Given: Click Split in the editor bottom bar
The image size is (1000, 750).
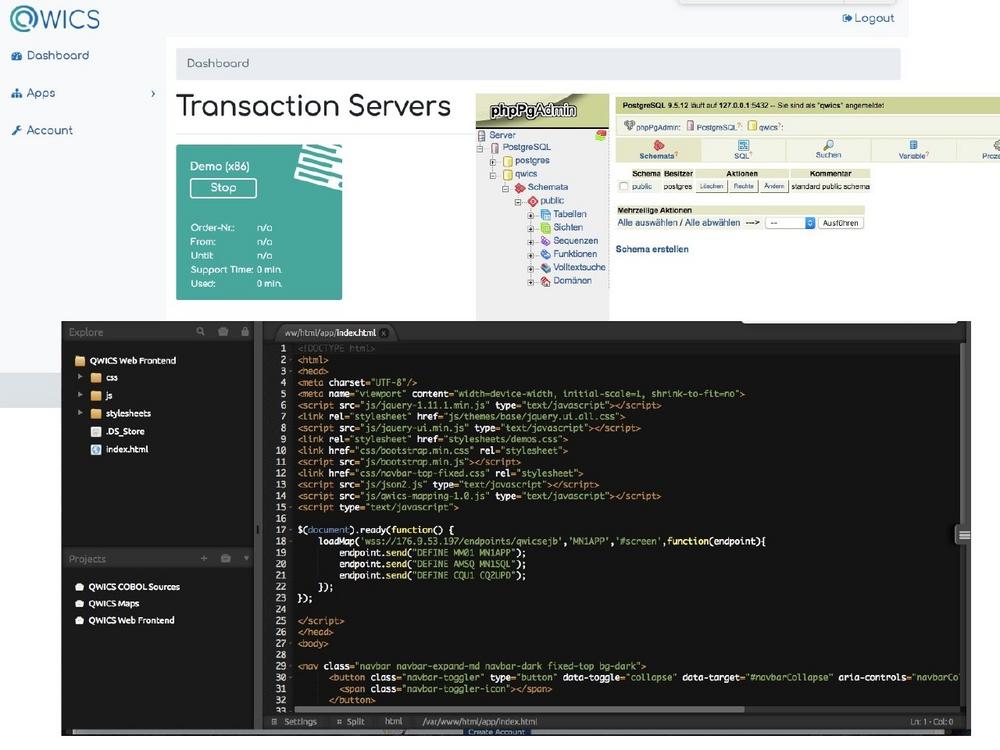Looking at the screenshot, I should (350, 721).
